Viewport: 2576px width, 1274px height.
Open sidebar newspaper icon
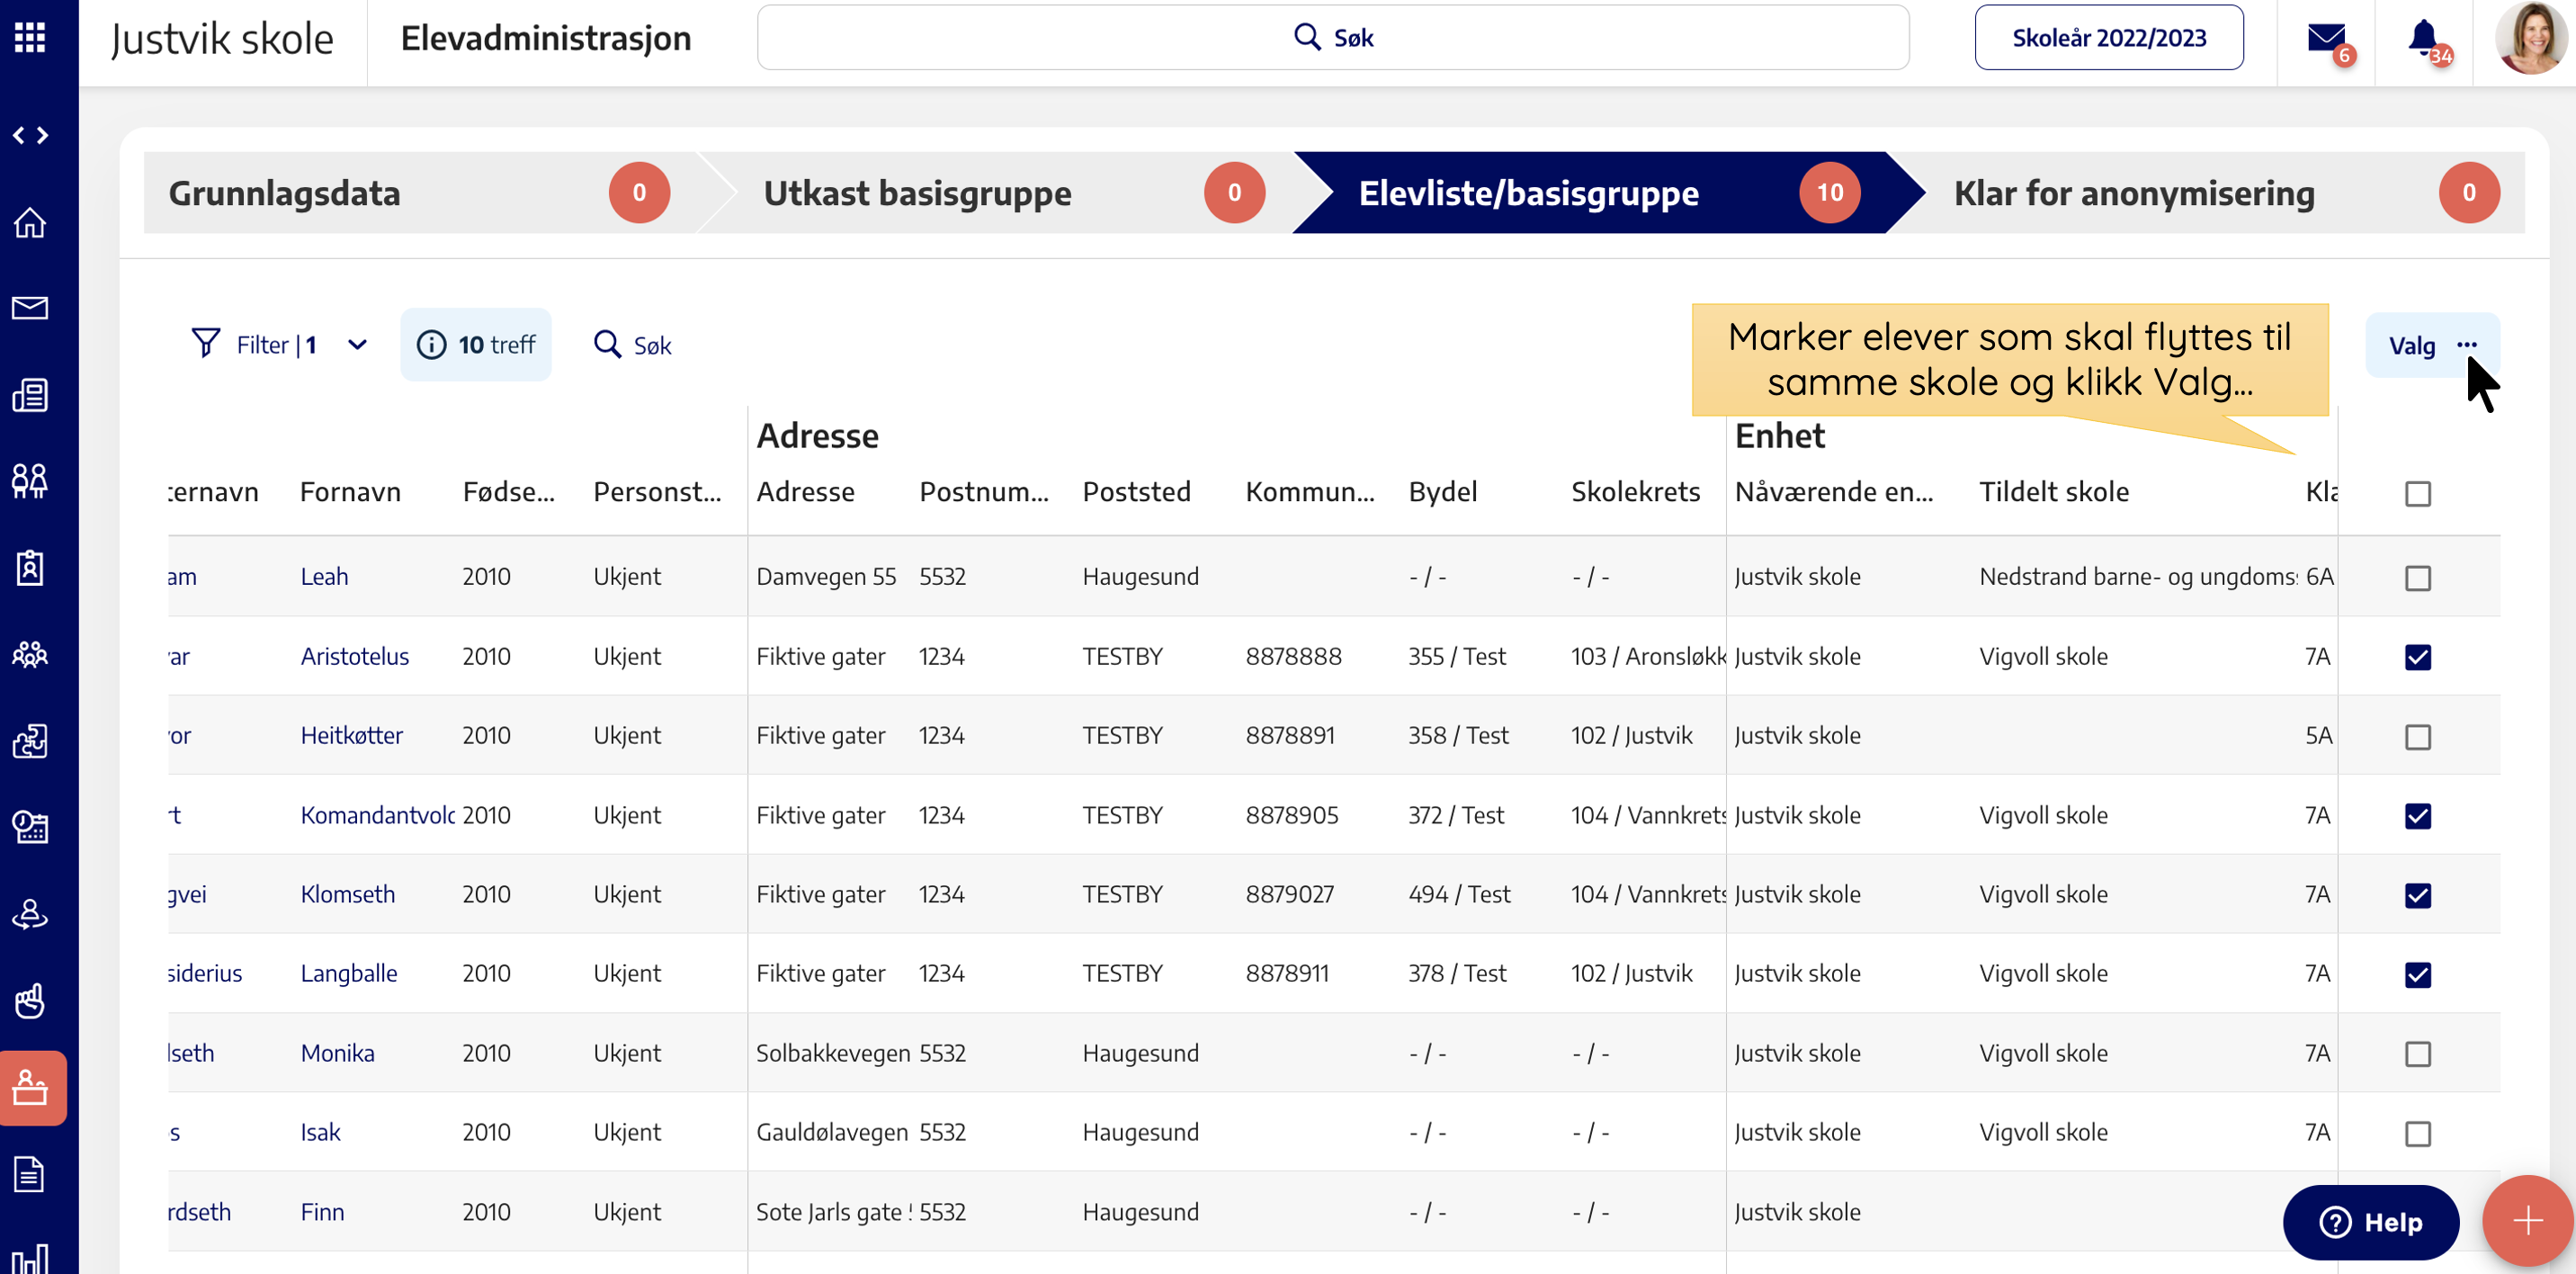(x=30, y=395)
